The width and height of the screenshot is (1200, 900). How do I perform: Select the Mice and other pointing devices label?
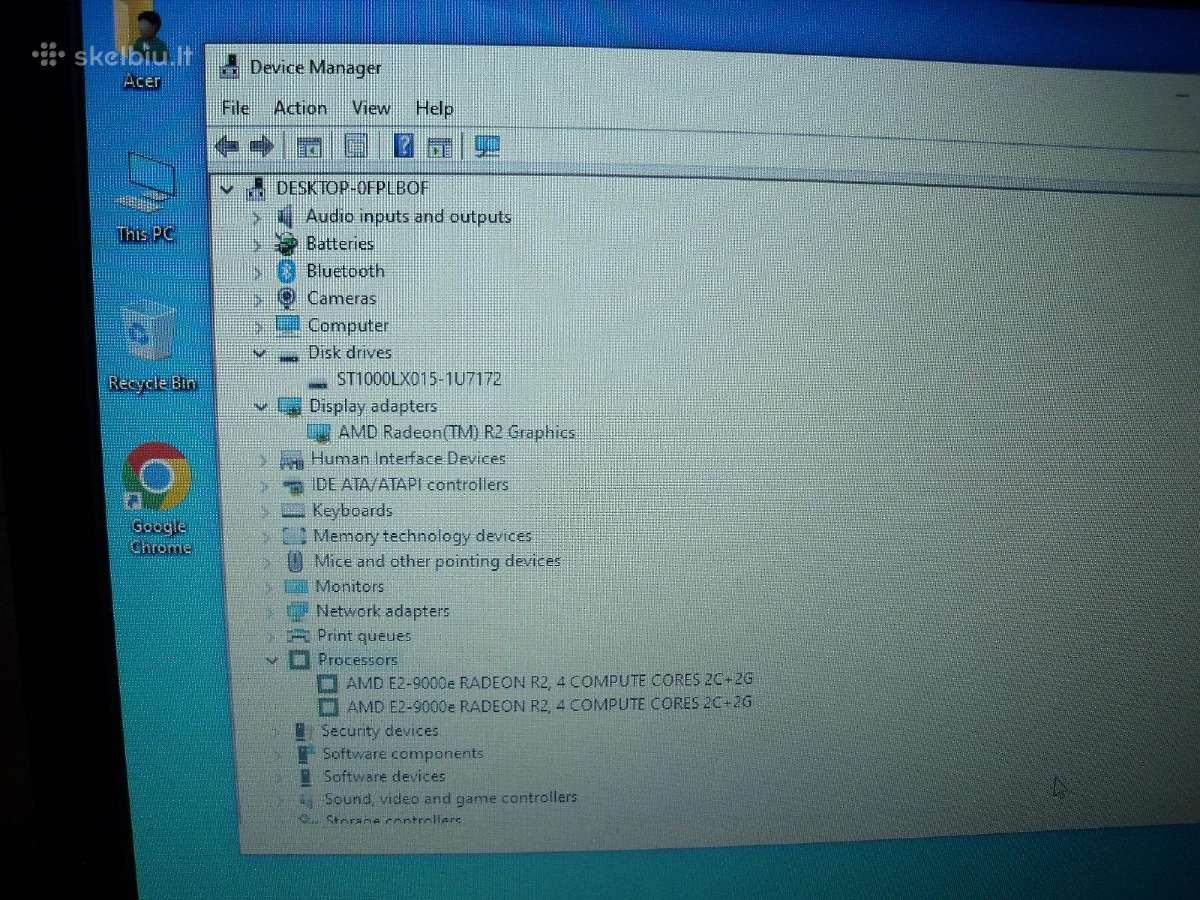coord(437,561)
